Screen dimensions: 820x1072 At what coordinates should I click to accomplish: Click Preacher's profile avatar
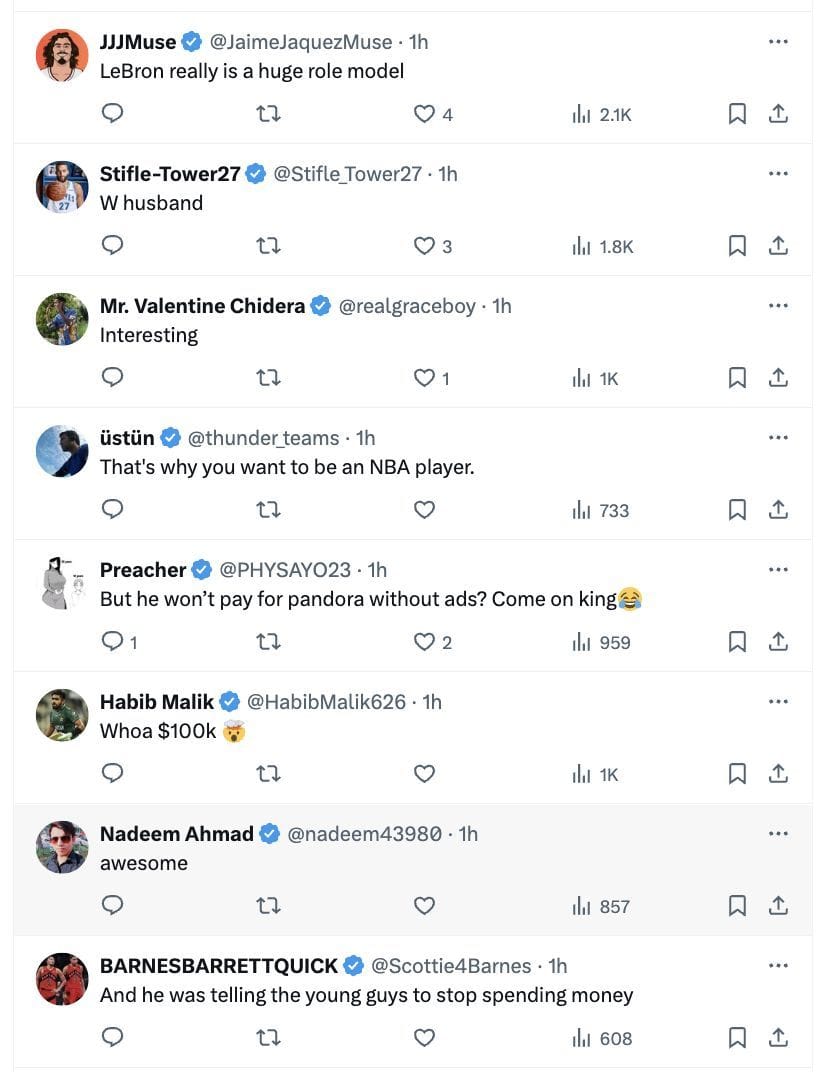tap(61, 583)
